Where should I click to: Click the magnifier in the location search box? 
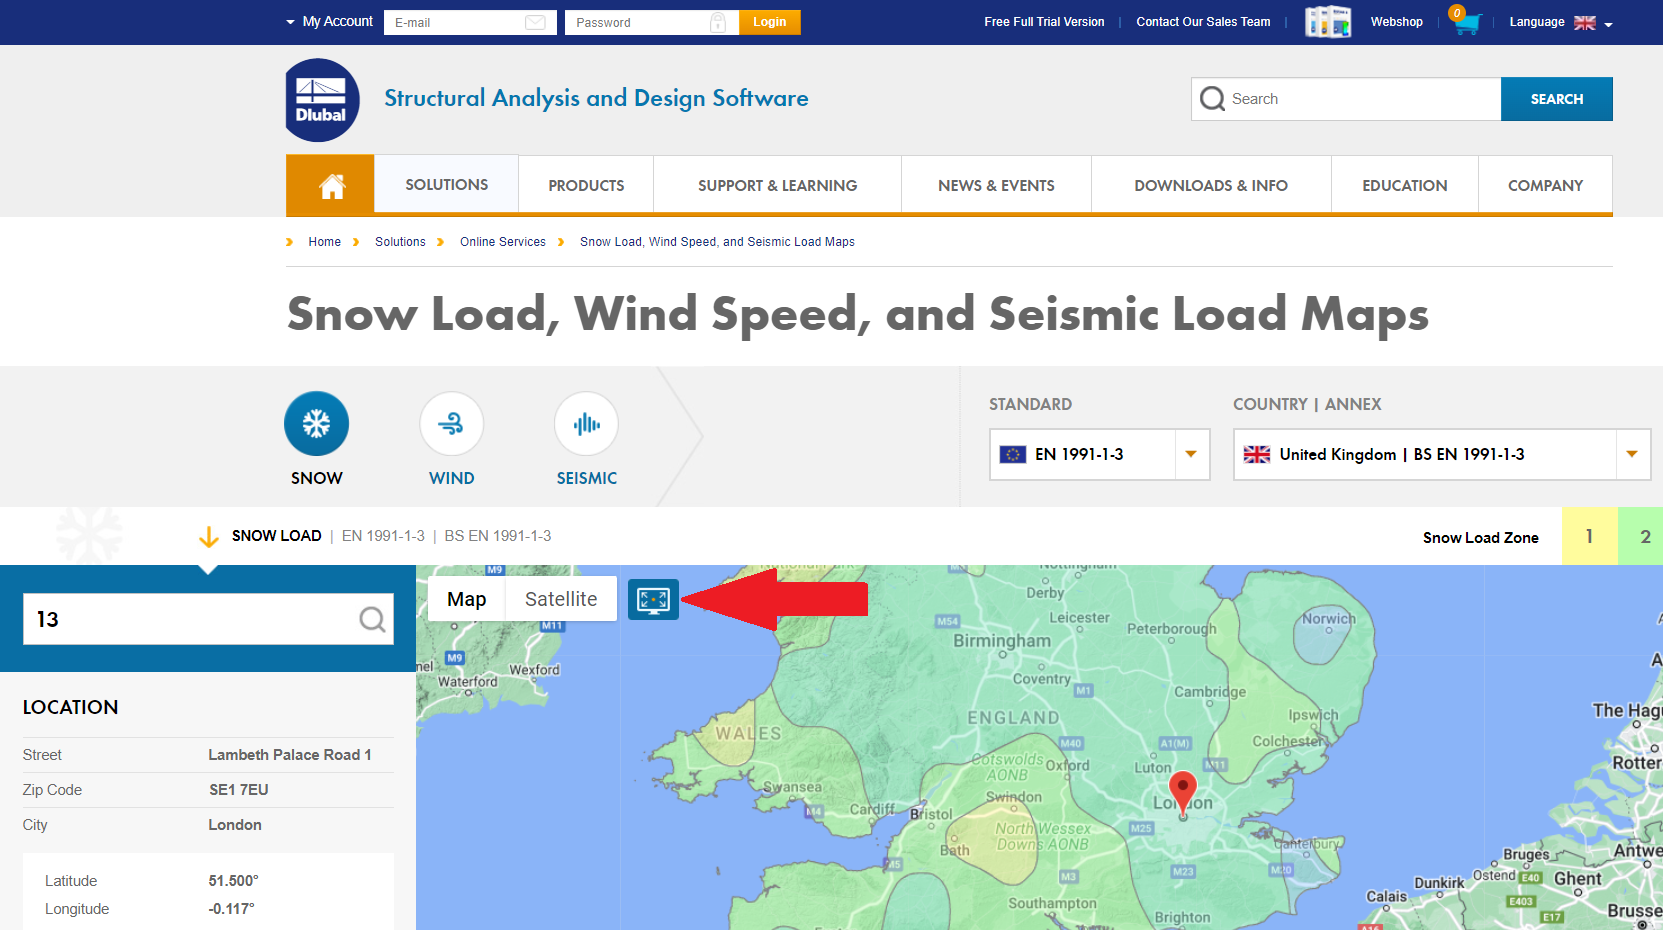click(x=372, y=620)
